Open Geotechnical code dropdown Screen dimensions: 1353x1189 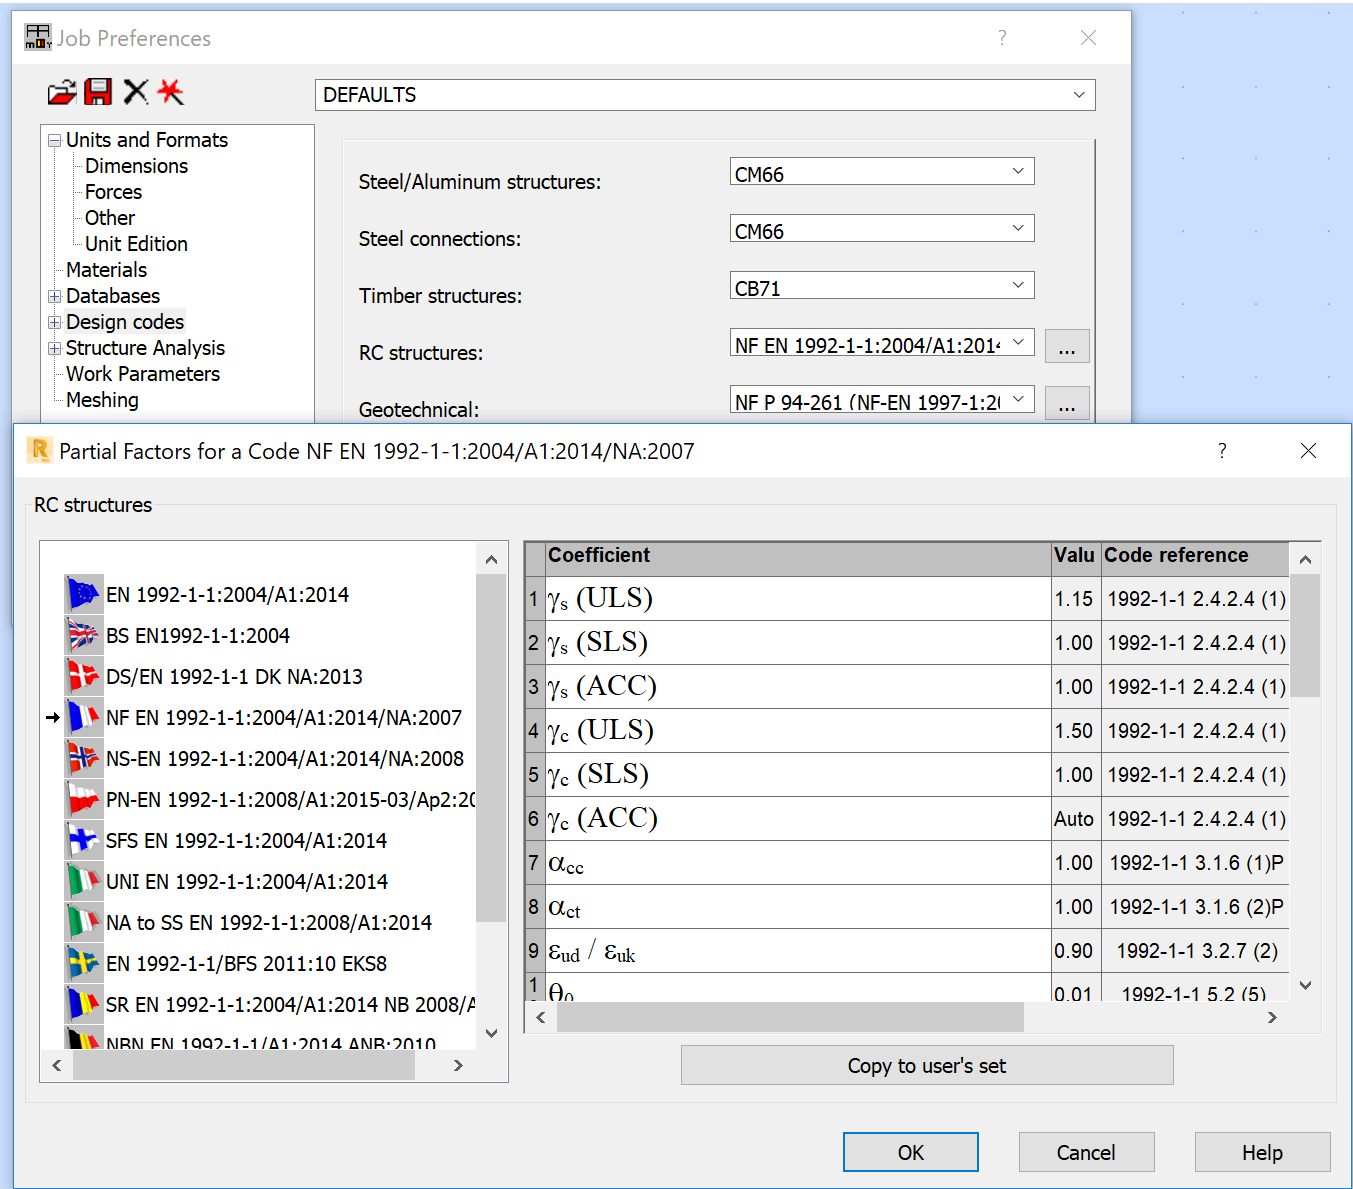click(1018, 399)
